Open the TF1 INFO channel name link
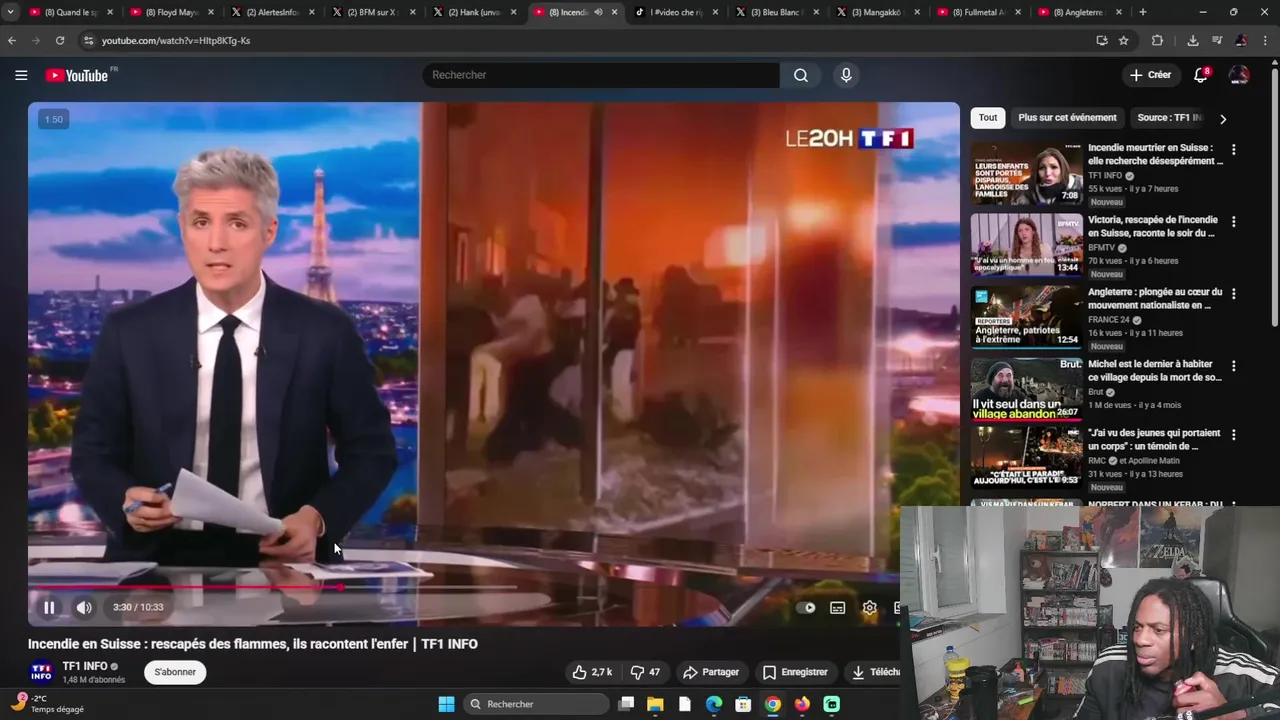 85,666
